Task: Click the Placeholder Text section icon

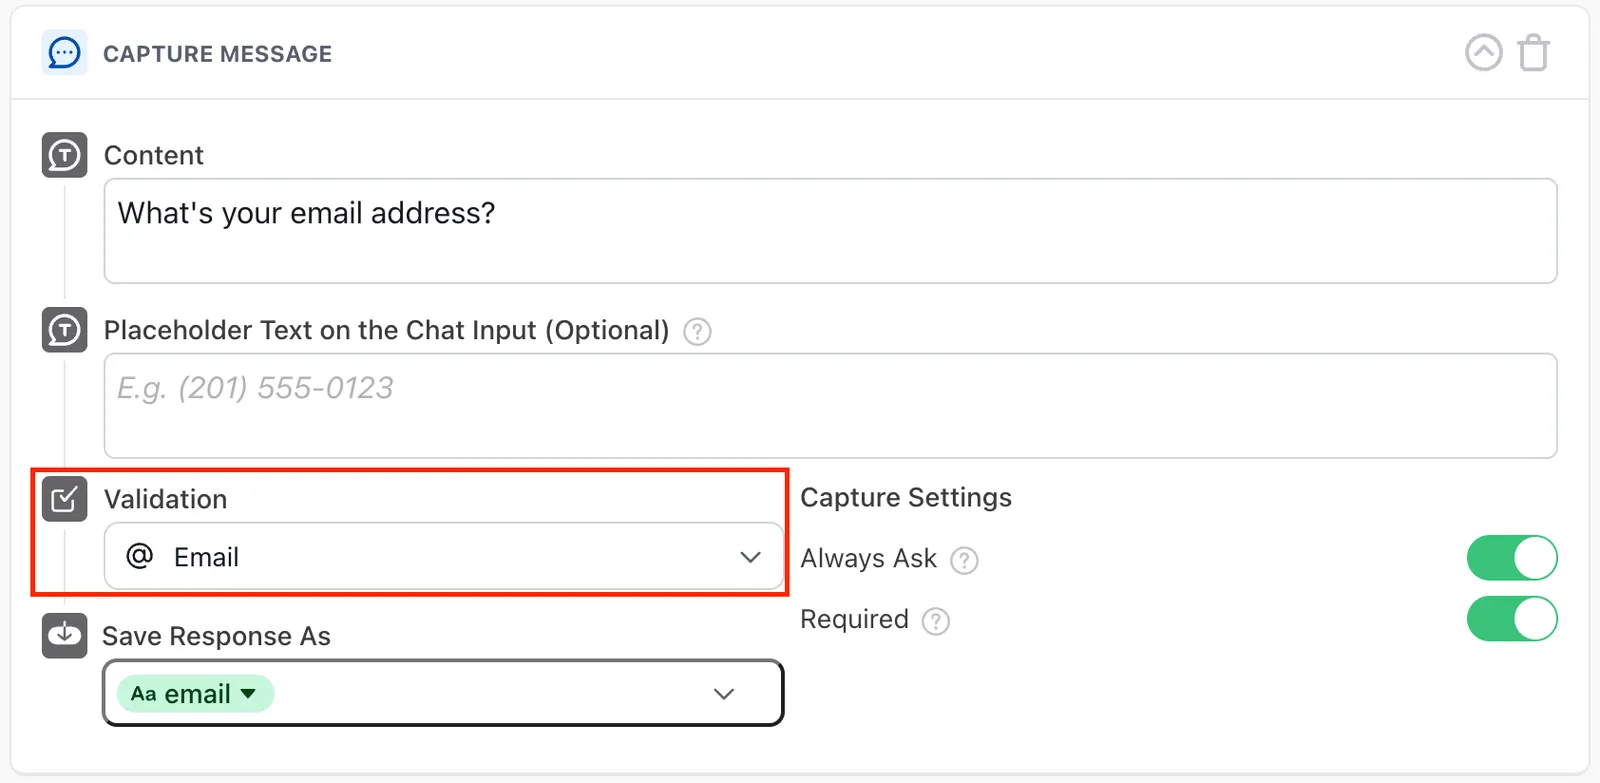Action: tap(64, 330)
